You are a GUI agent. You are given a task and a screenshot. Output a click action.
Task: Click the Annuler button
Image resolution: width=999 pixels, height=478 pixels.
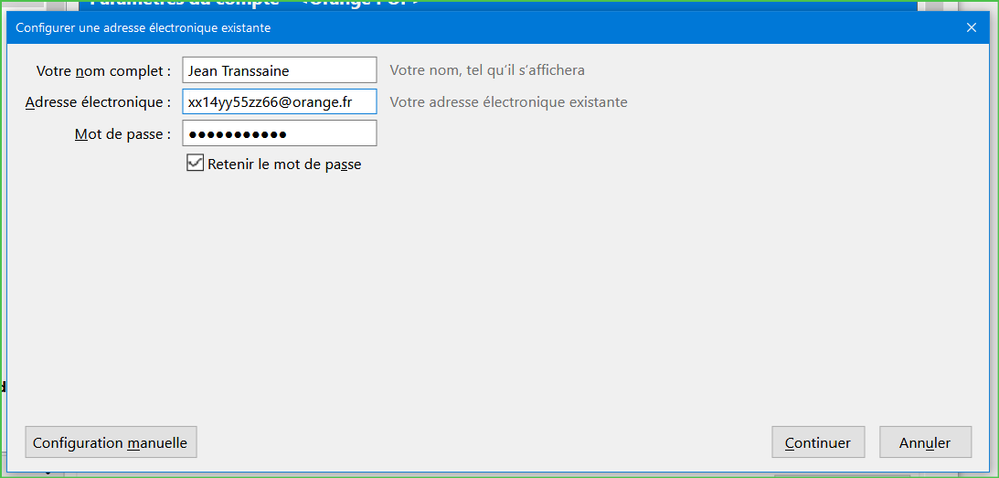tap(925, 442)
